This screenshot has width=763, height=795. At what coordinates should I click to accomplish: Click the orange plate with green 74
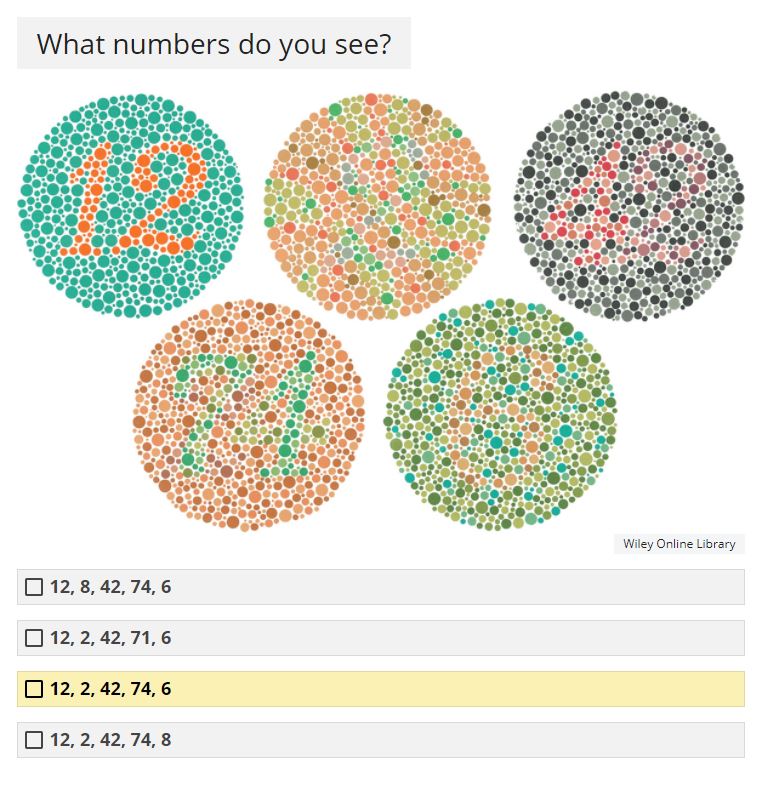tap(248, 415)
